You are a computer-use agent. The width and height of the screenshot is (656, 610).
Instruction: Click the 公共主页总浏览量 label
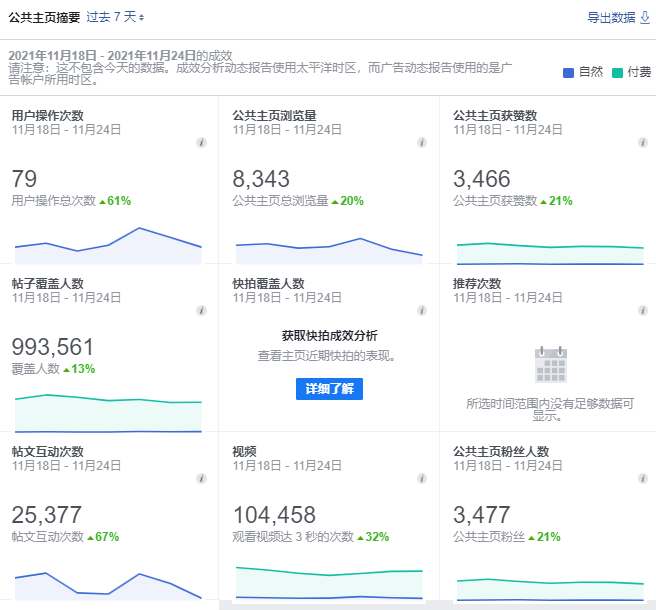point(280,201)
